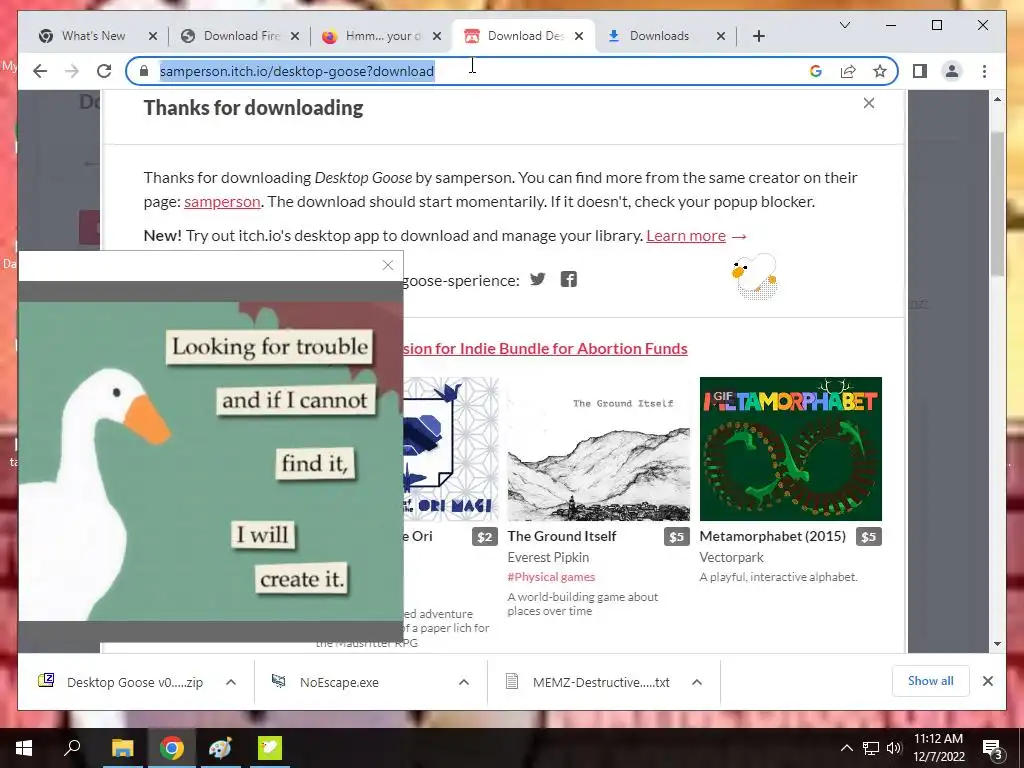Open the NoEscape.exe download item
The height and width of the screenshot is (768, 1024).
pyautogui.click(x=340, y=682)
